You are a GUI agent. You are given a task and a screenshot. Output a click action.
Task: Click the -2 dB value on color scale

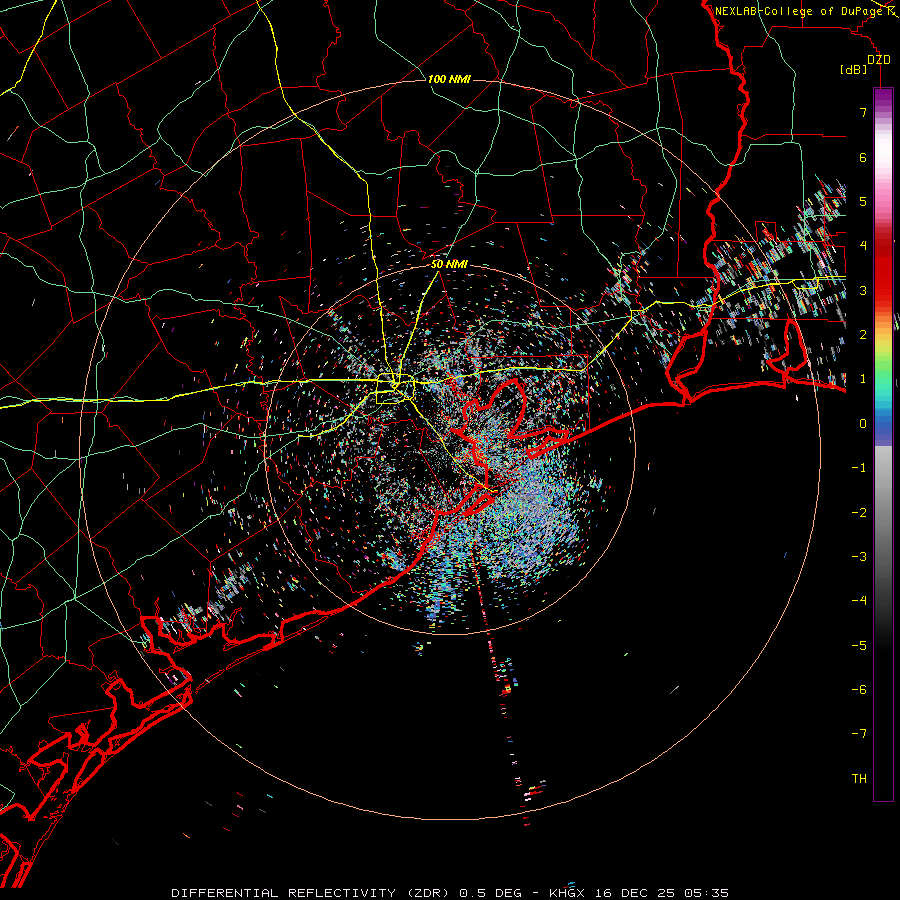[x=859, y=513]
